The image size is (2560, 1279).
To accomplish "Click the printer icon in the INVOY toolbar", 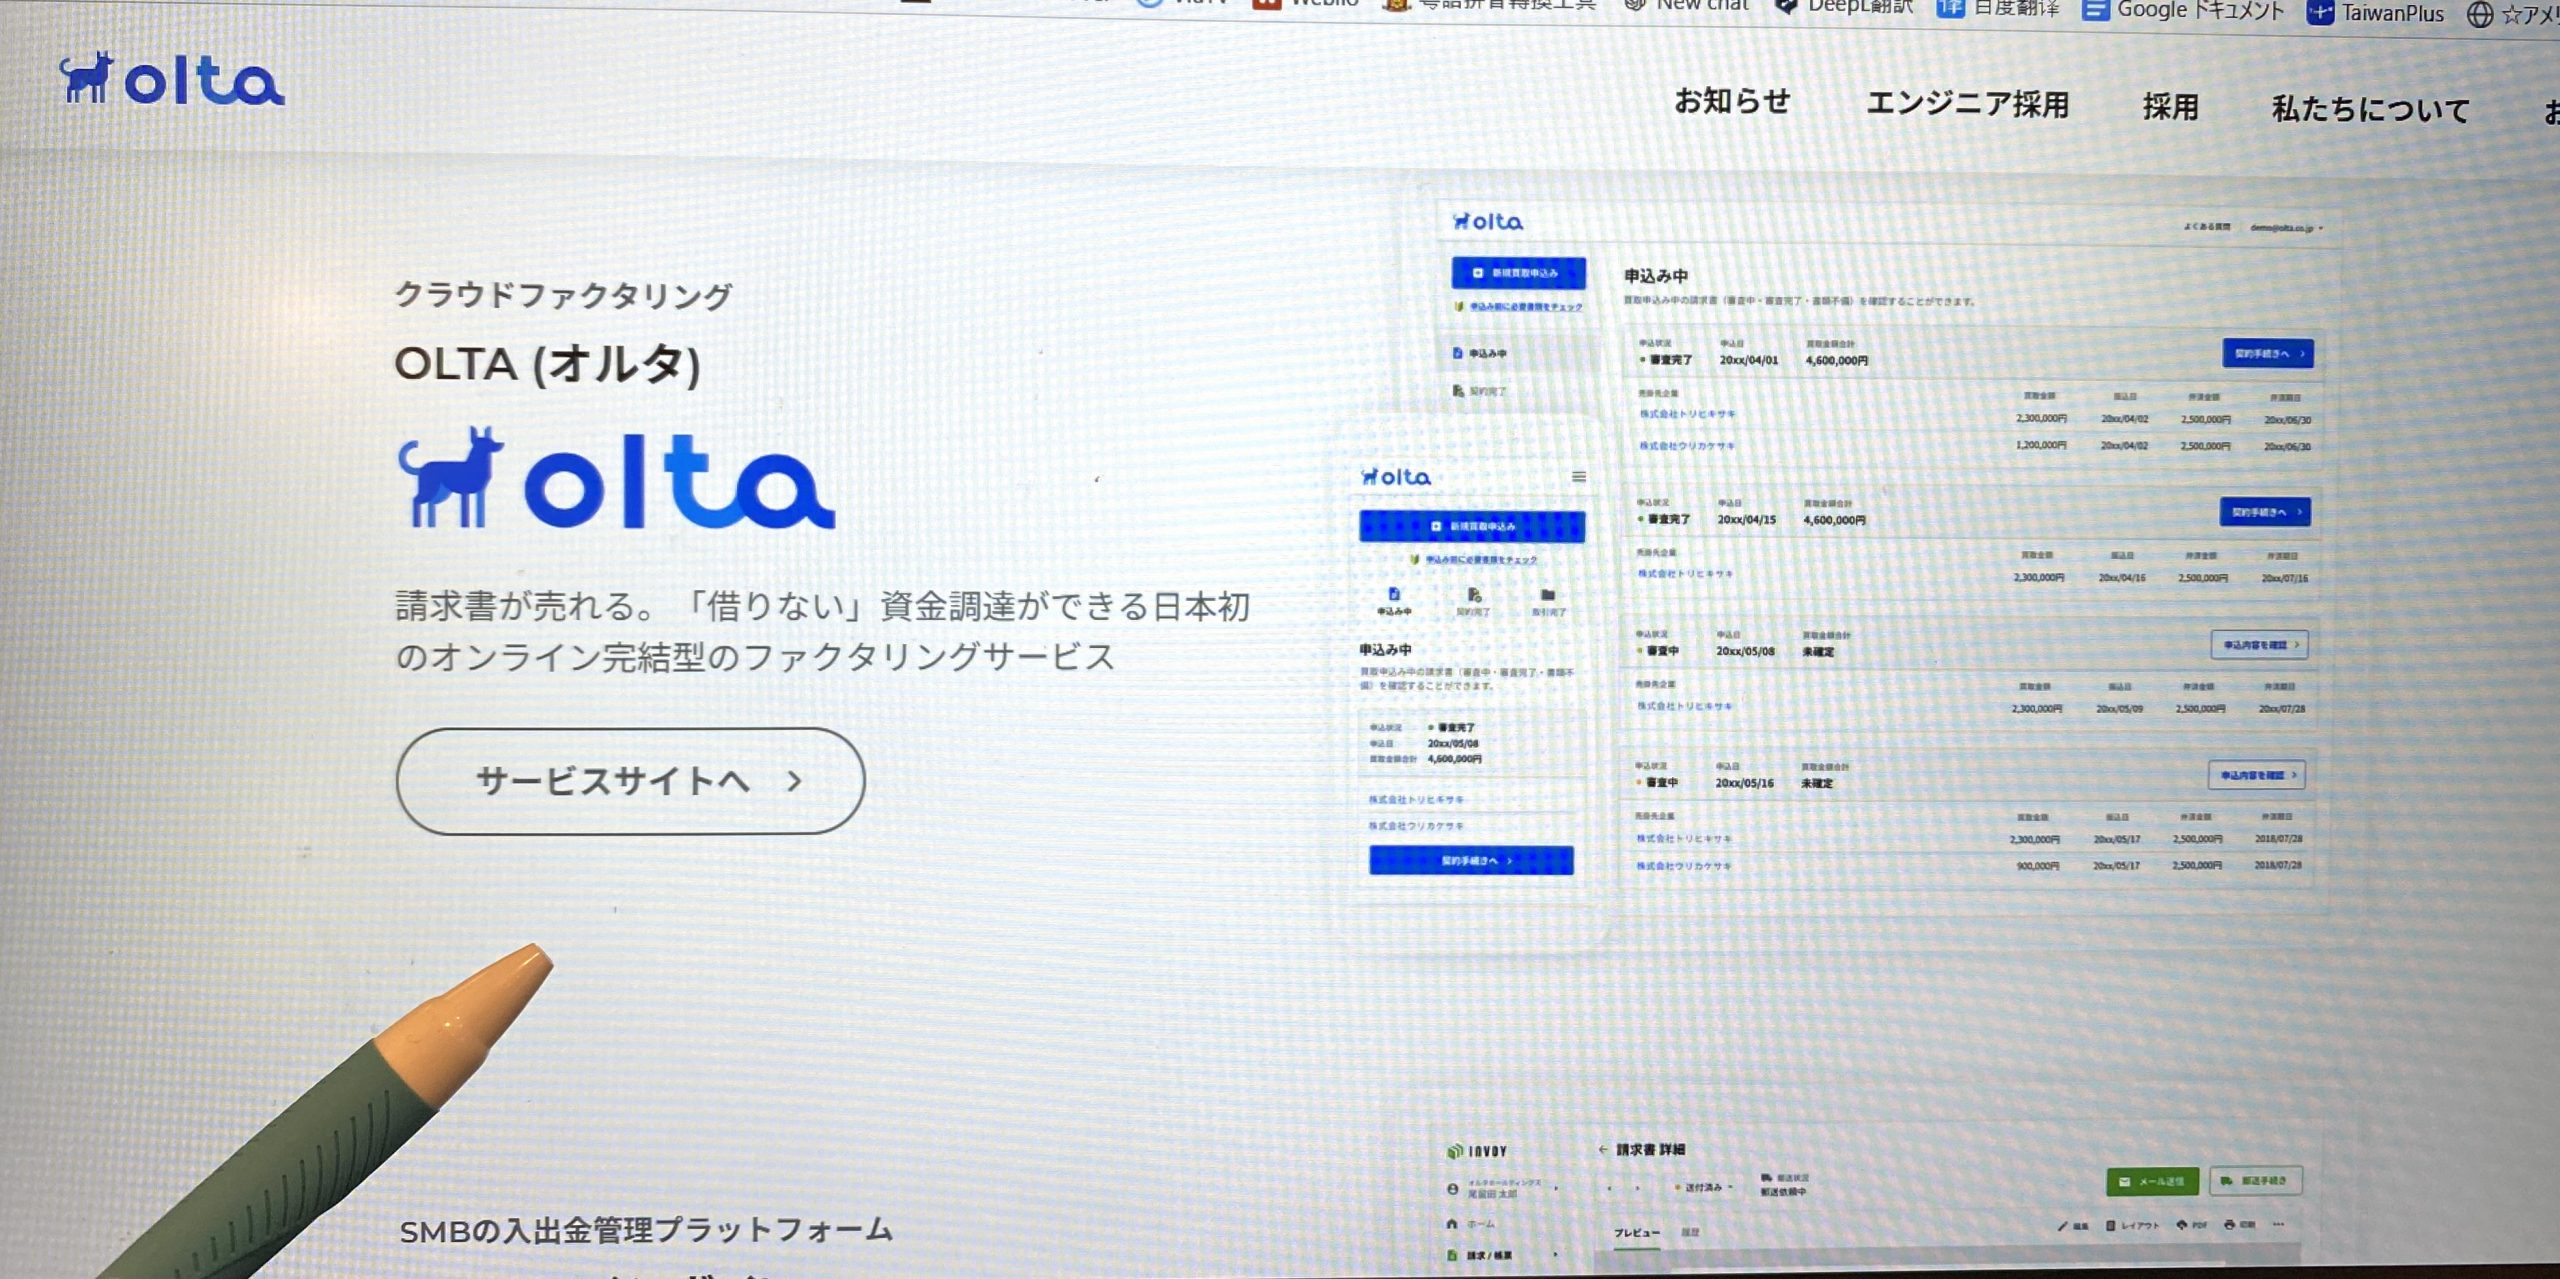I will pyautogui.click(x=2229, y=1225).
